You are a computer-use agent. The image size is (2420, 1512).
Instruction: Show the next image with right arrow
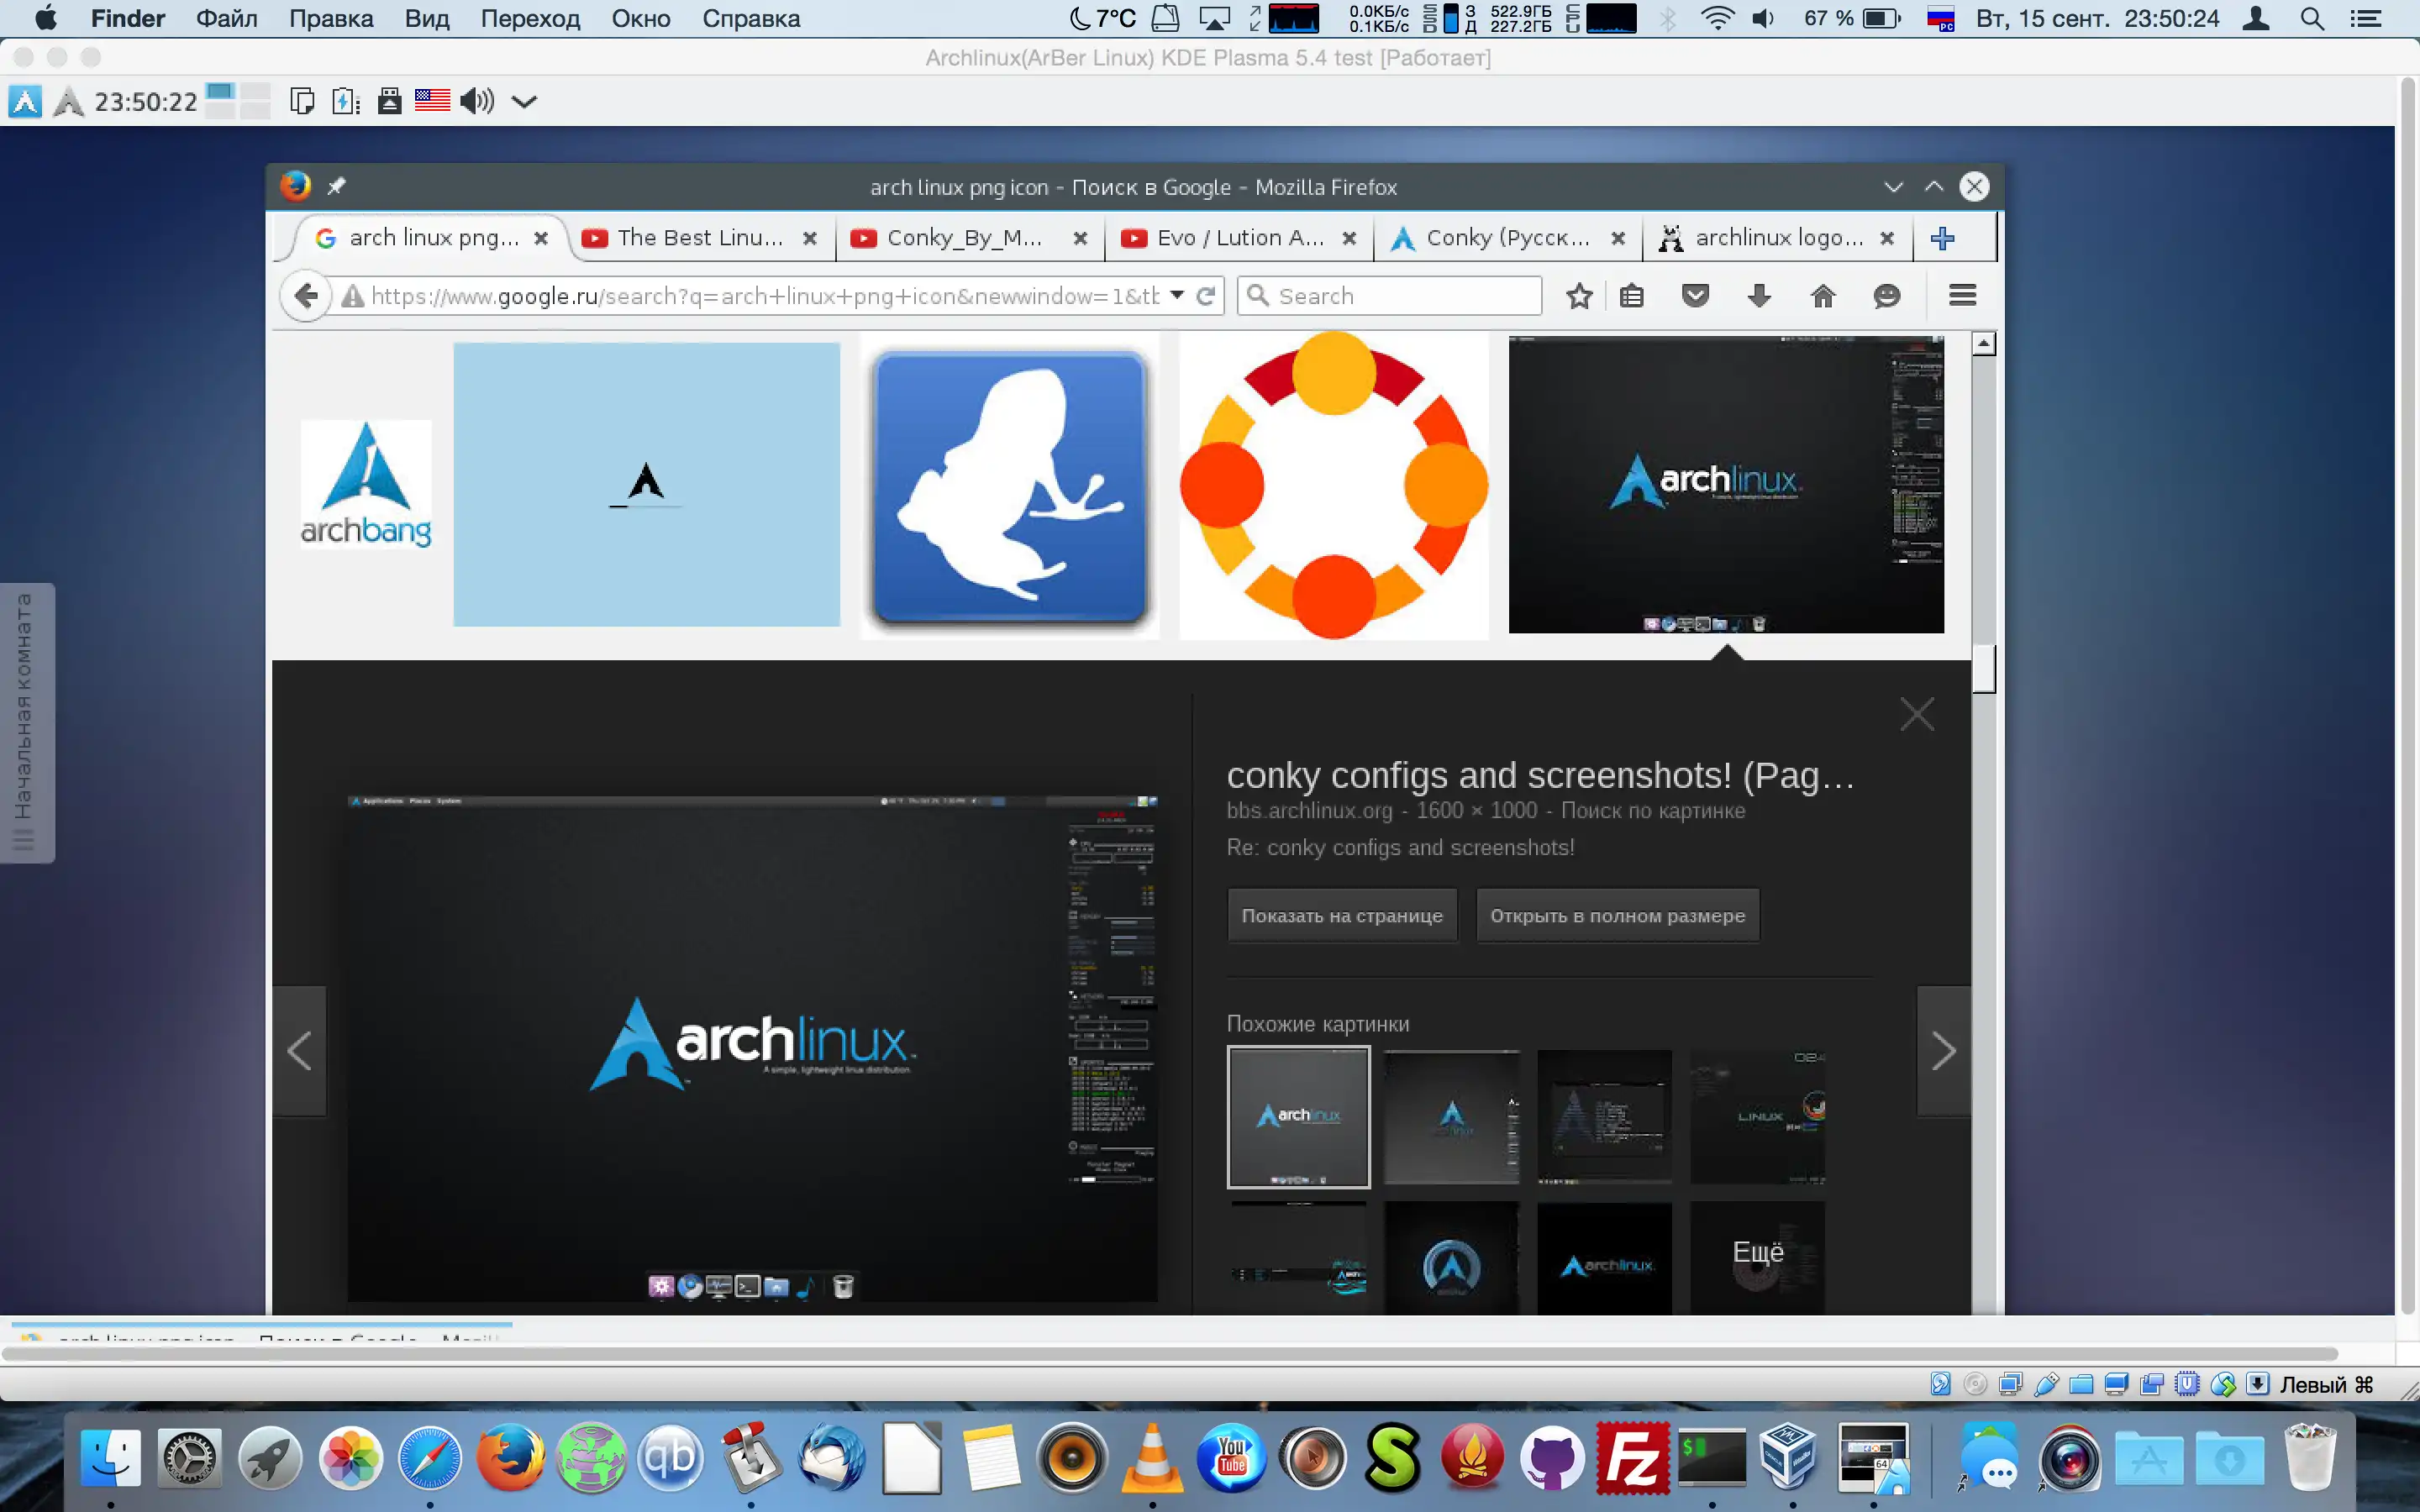(x=1943, y=1051)
